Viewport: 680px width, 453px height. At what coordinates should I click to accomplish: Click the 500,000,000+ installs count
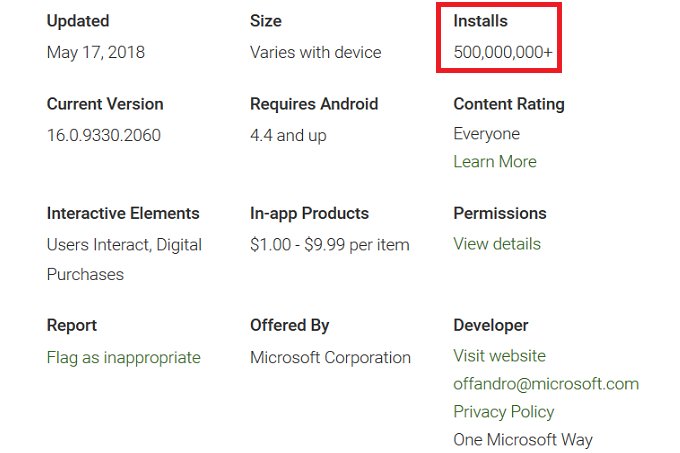click(x=503, y=52)
